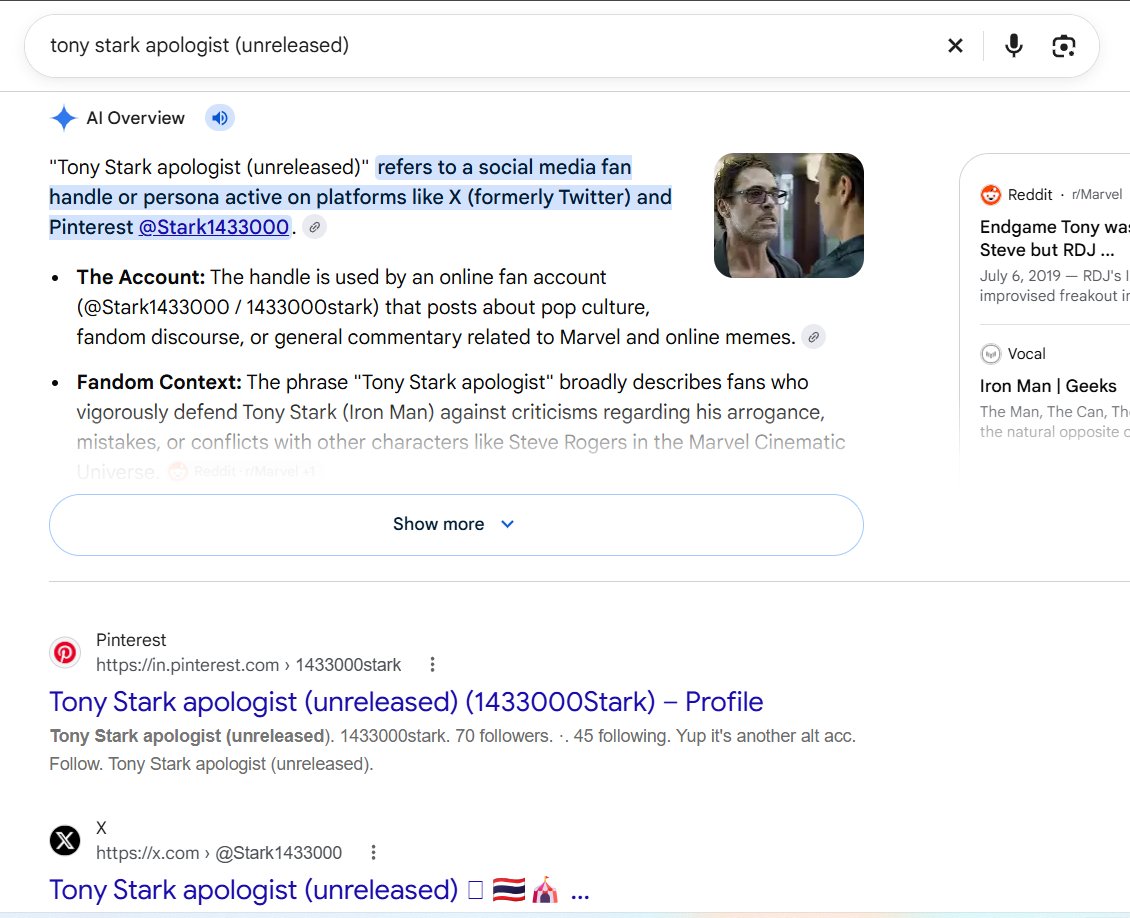Click the Vocal site icon
Viewport: 1130px width, 918px height.
pyautogui.click(x=991, y=354)
